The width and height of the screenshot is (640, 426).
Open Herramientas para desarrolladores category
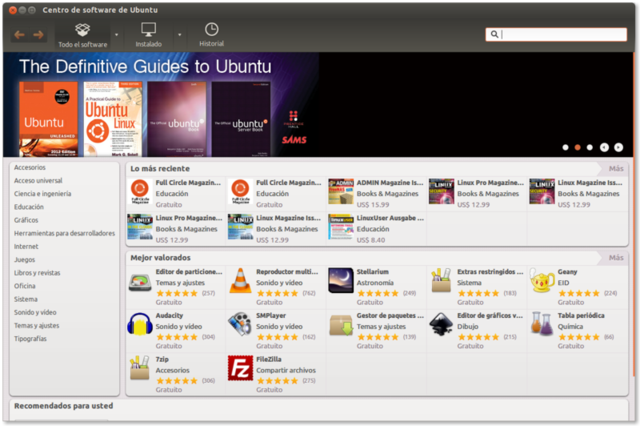64,233
